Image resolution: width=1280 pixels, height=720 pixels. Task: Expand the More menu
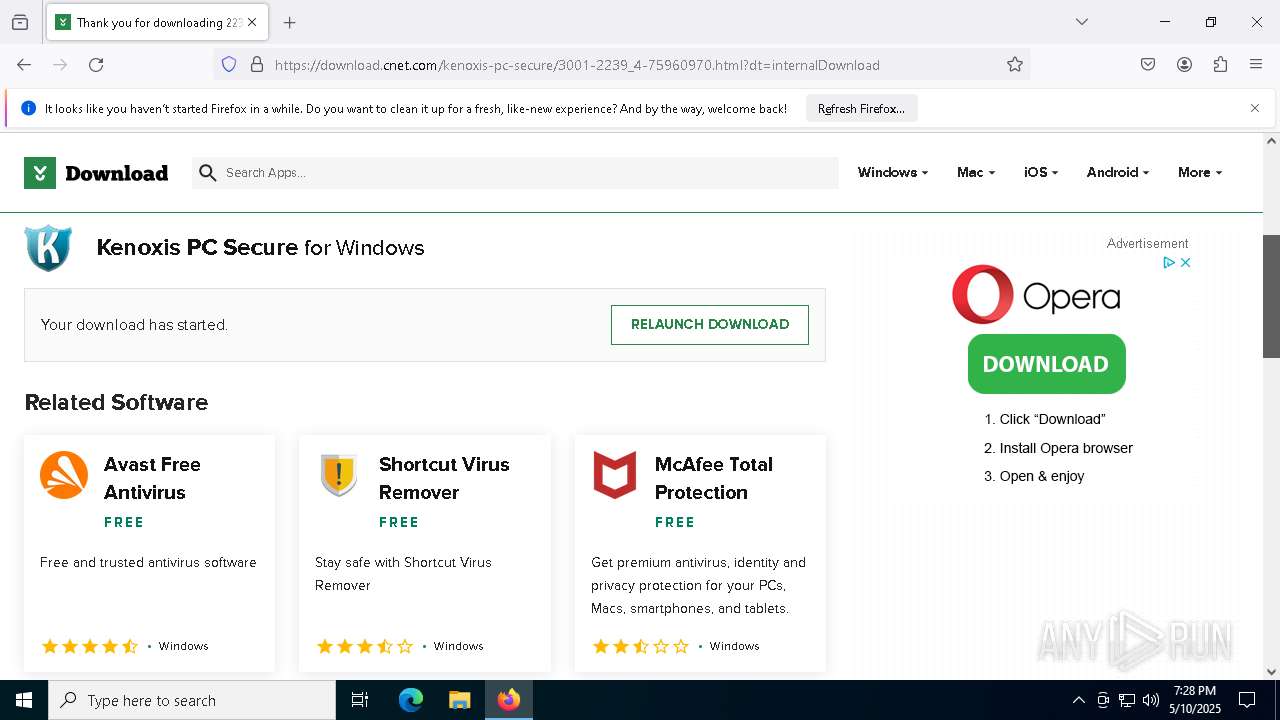pos(1200,172)
